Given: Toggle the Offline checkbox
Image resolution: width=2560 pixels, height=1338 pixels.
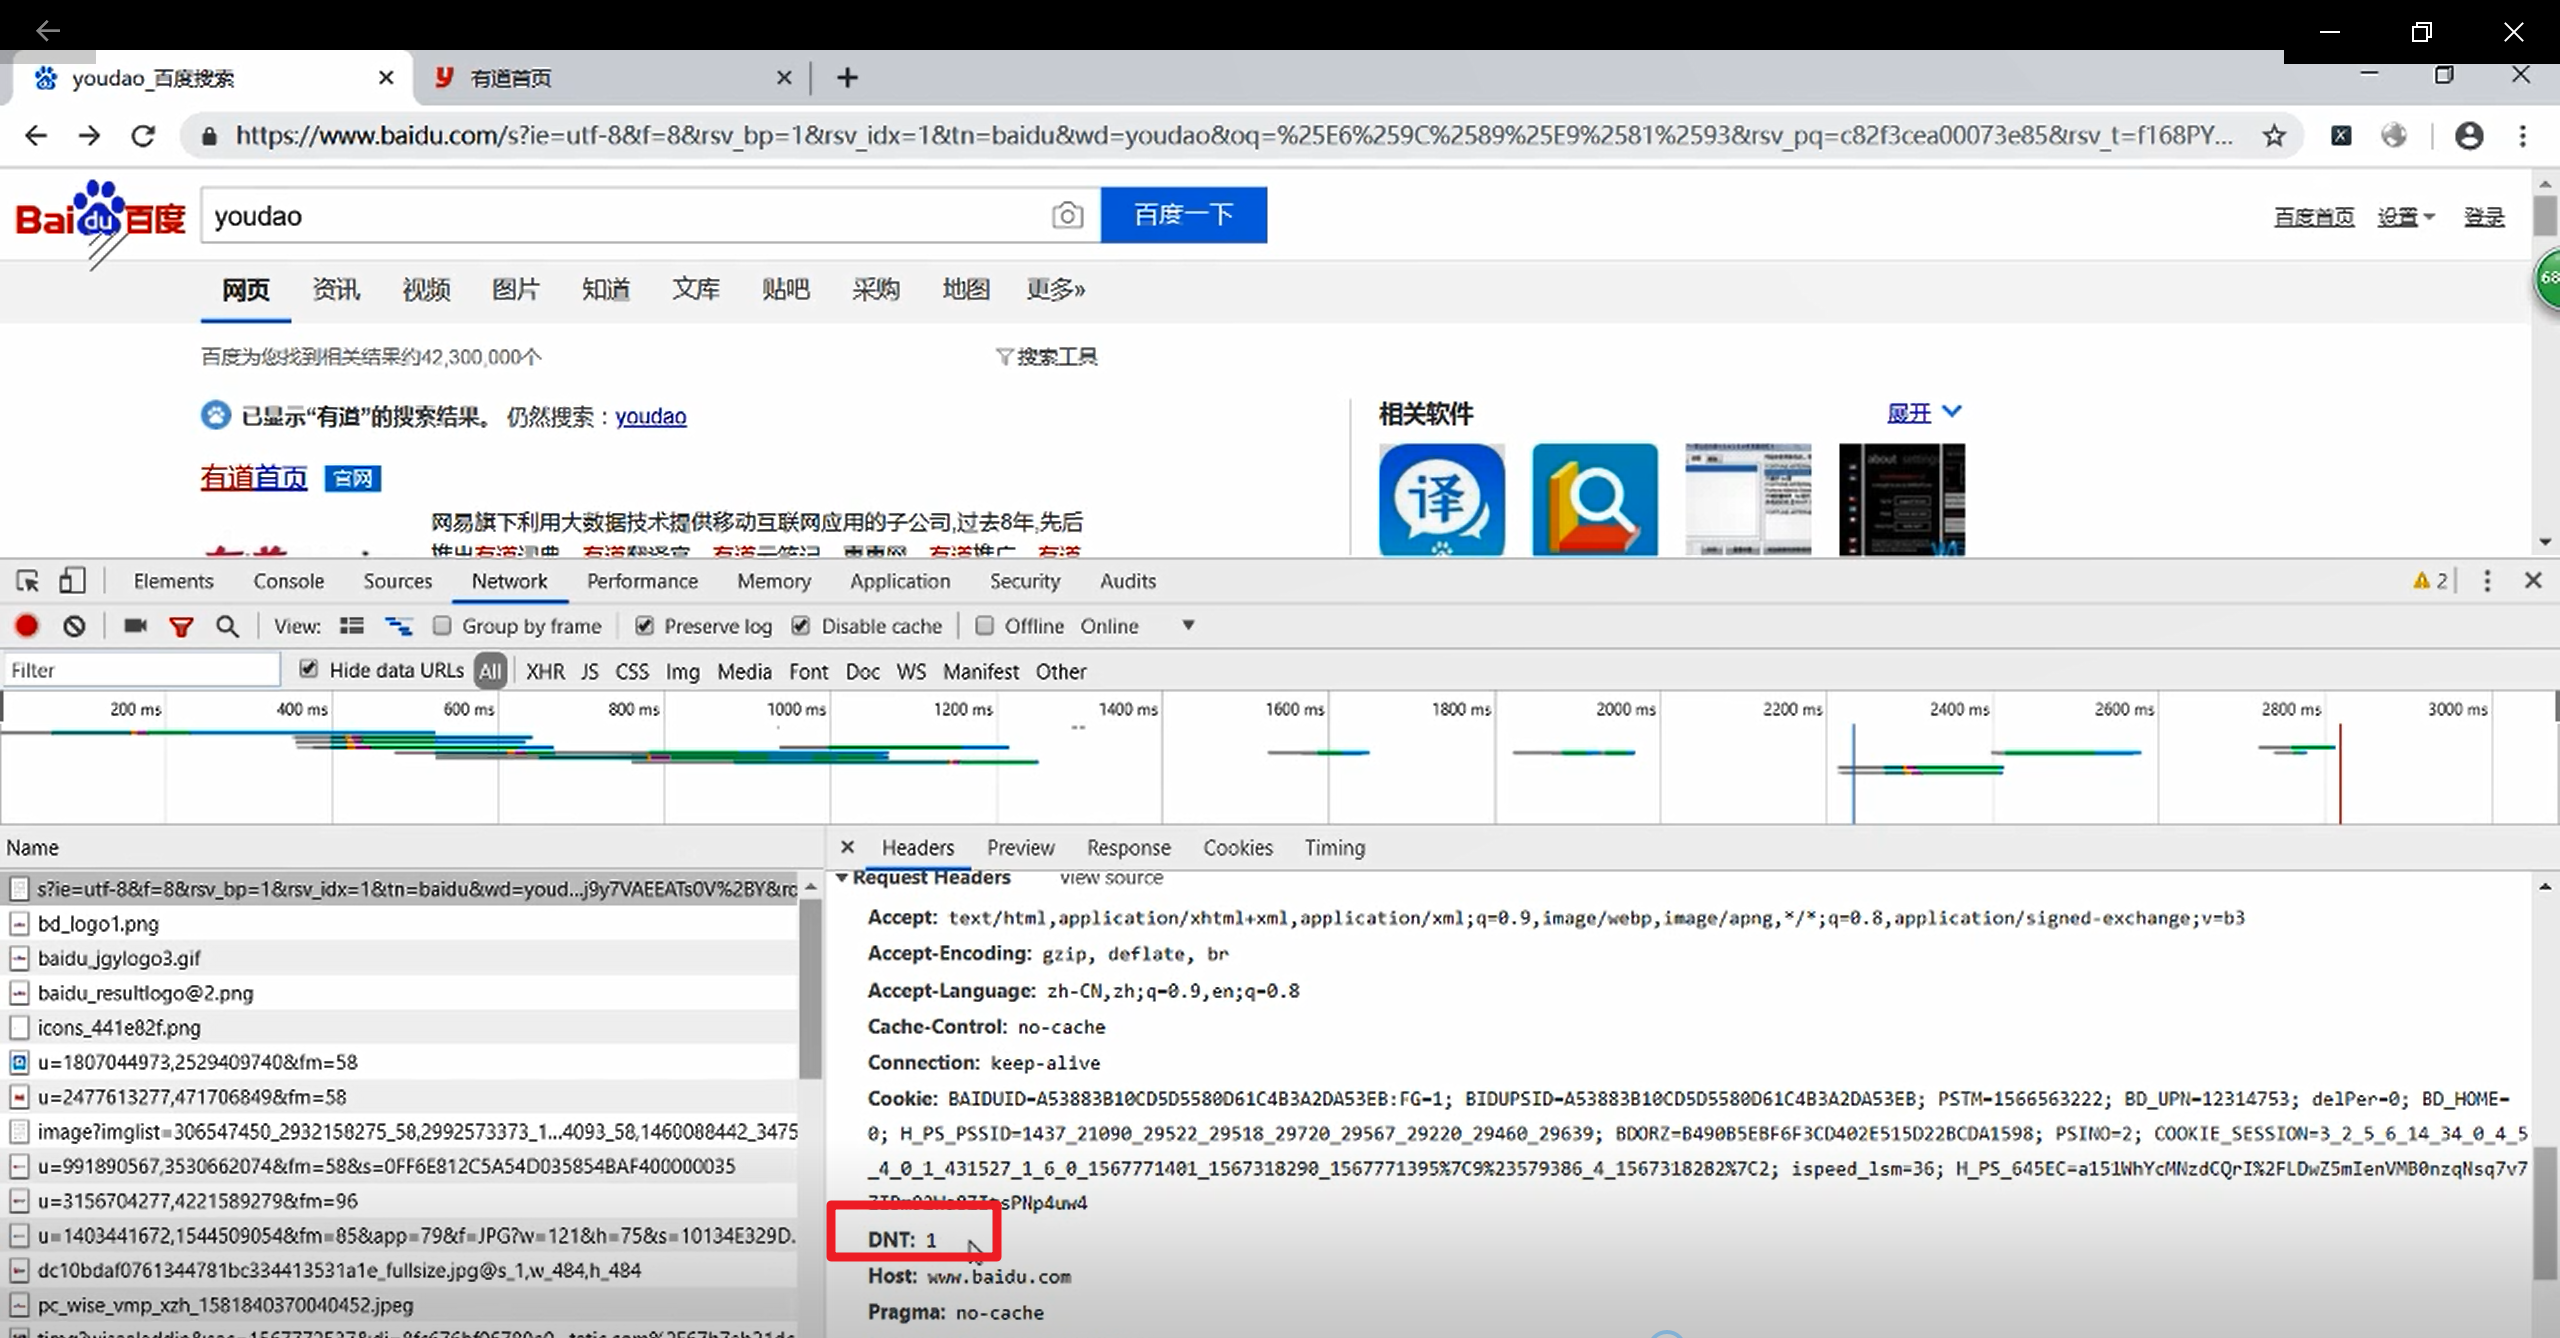Looking at the screenshot, I should [985, 626].
